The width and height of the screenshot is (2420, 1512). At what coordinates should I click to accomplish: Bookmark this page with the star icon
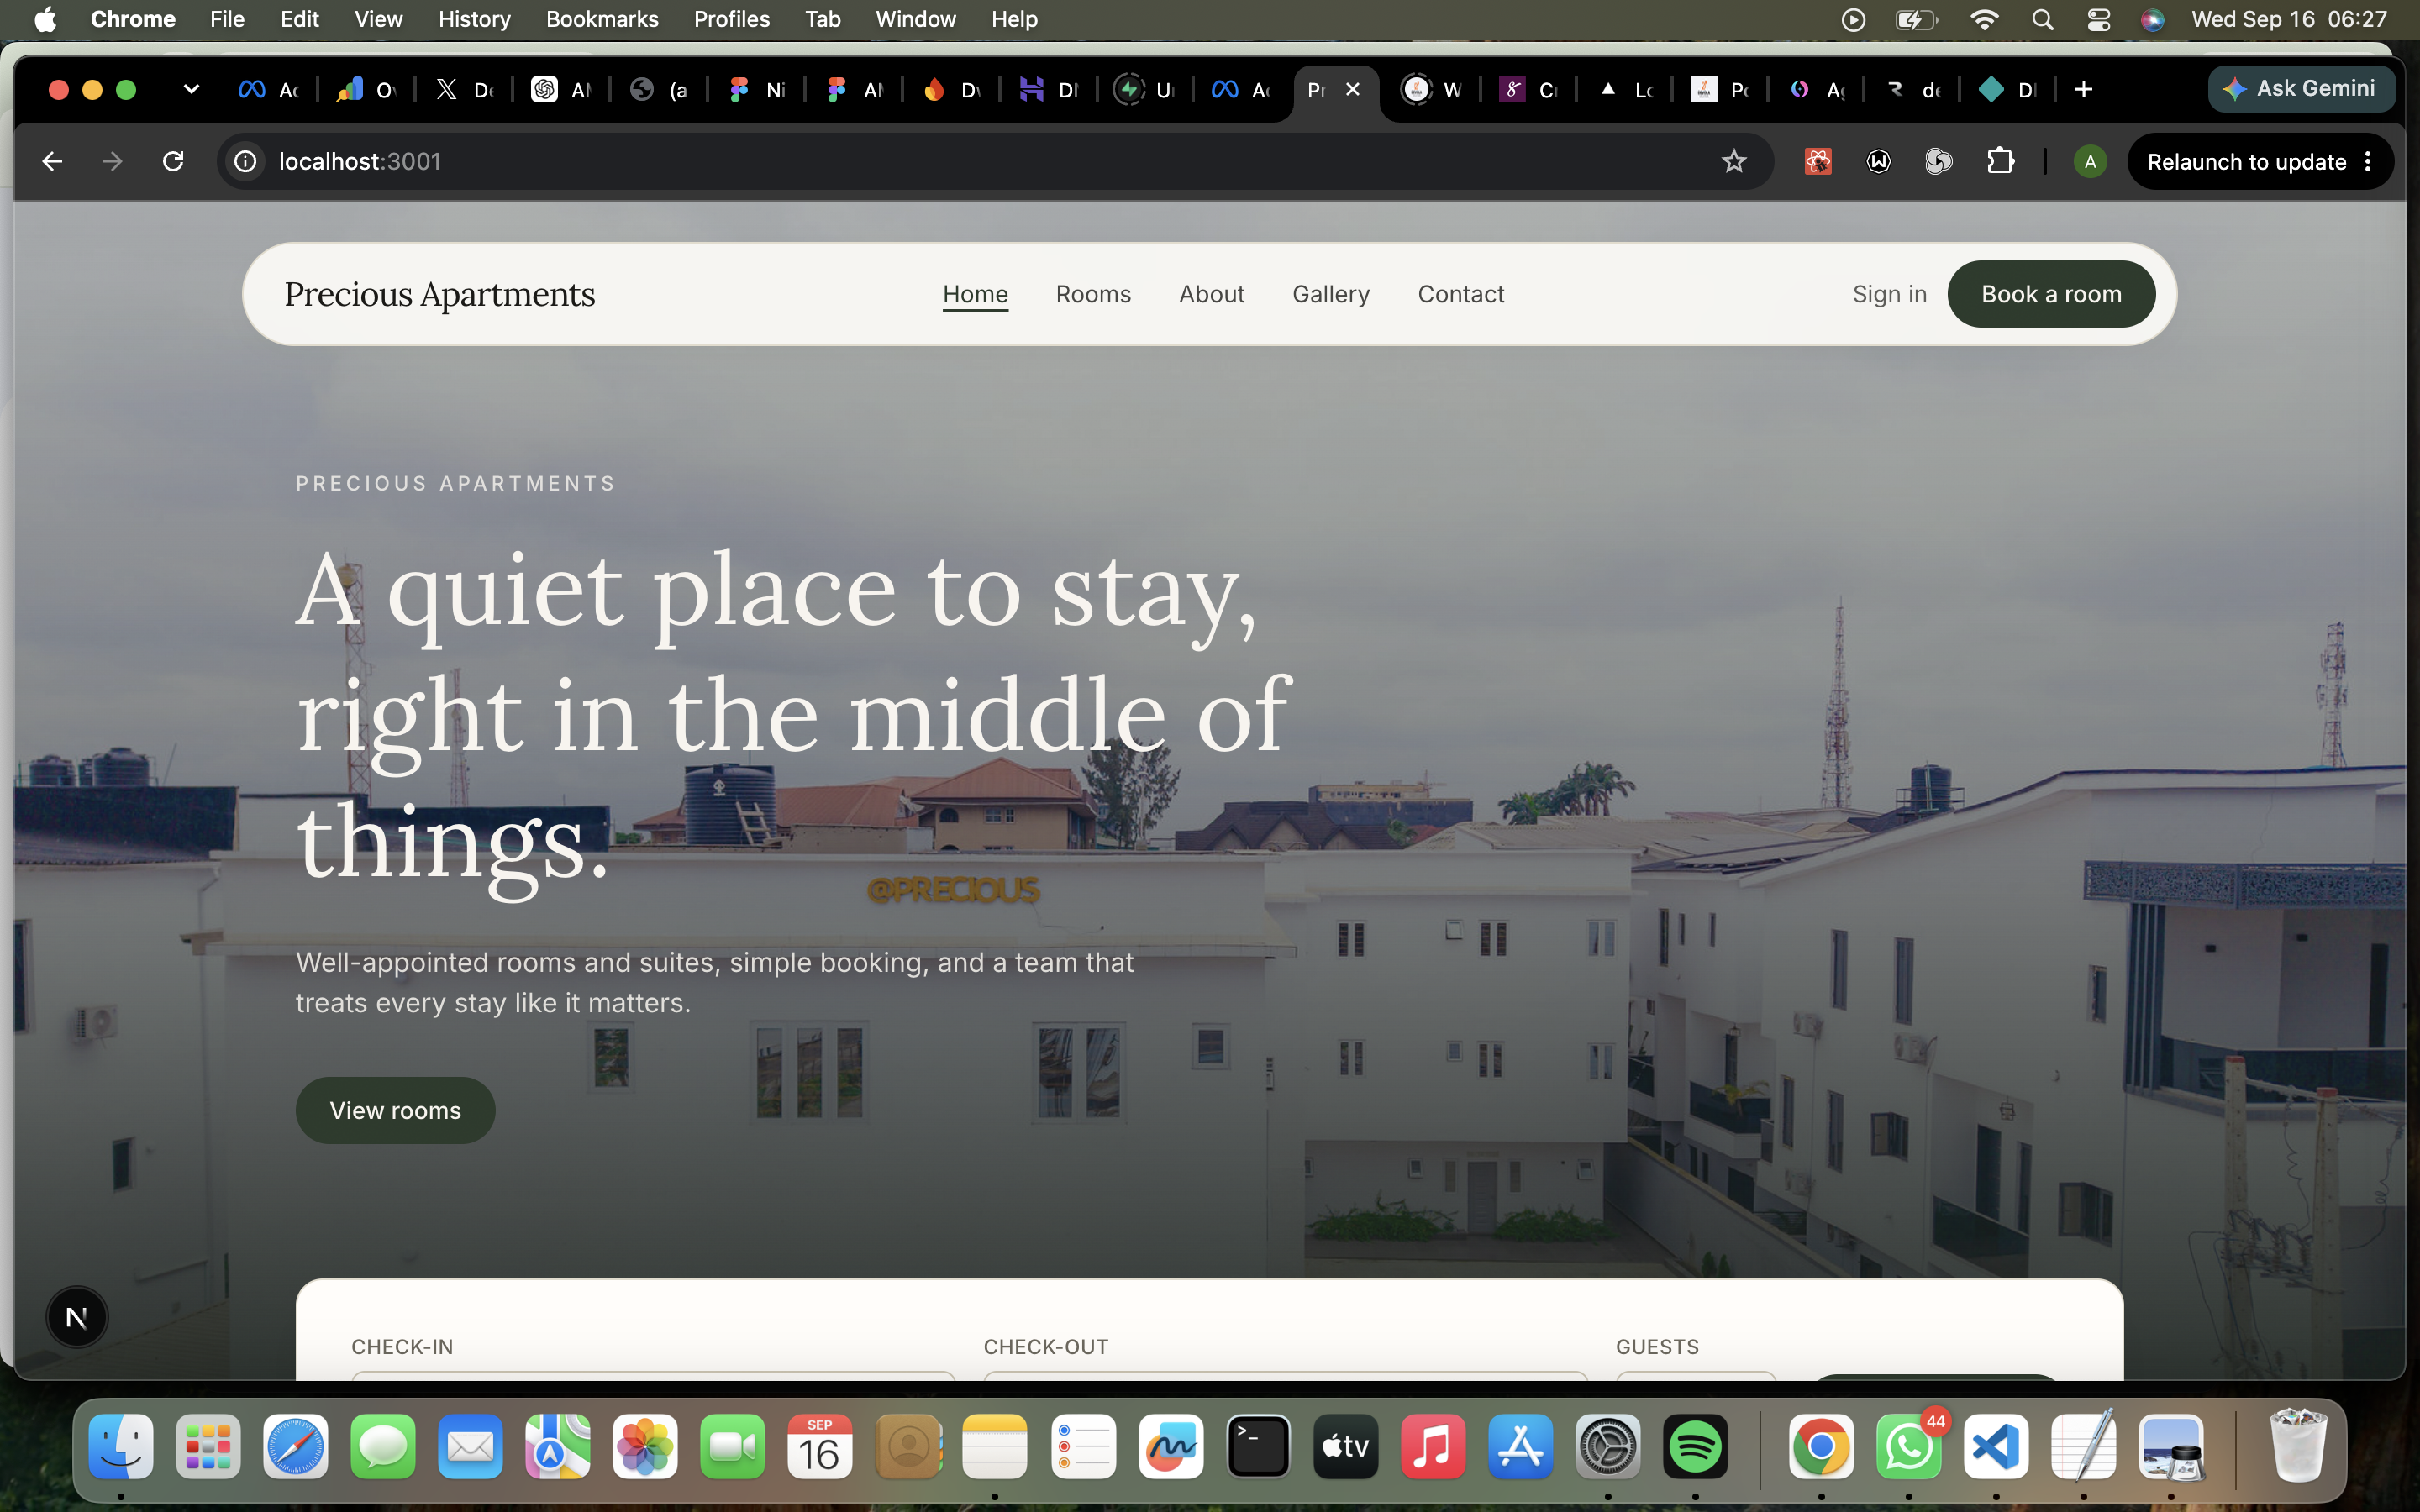[x=1733, y=161]
